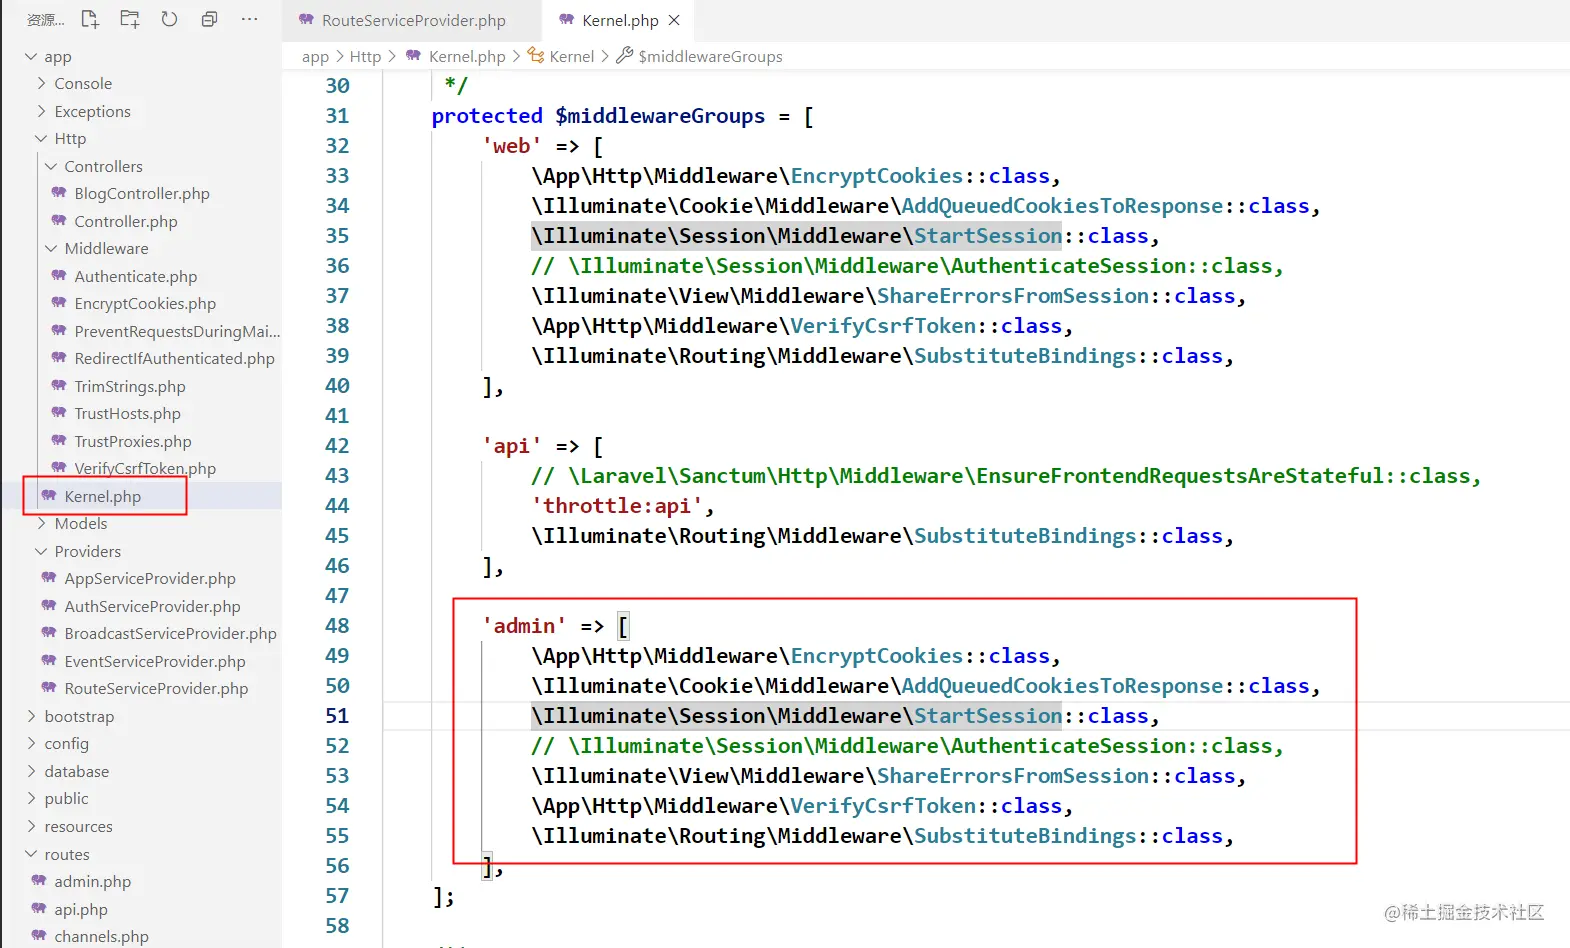Click the Kernel class breadcrumb
Viewport: 1570px width, 948px height.
click(571, 57)
